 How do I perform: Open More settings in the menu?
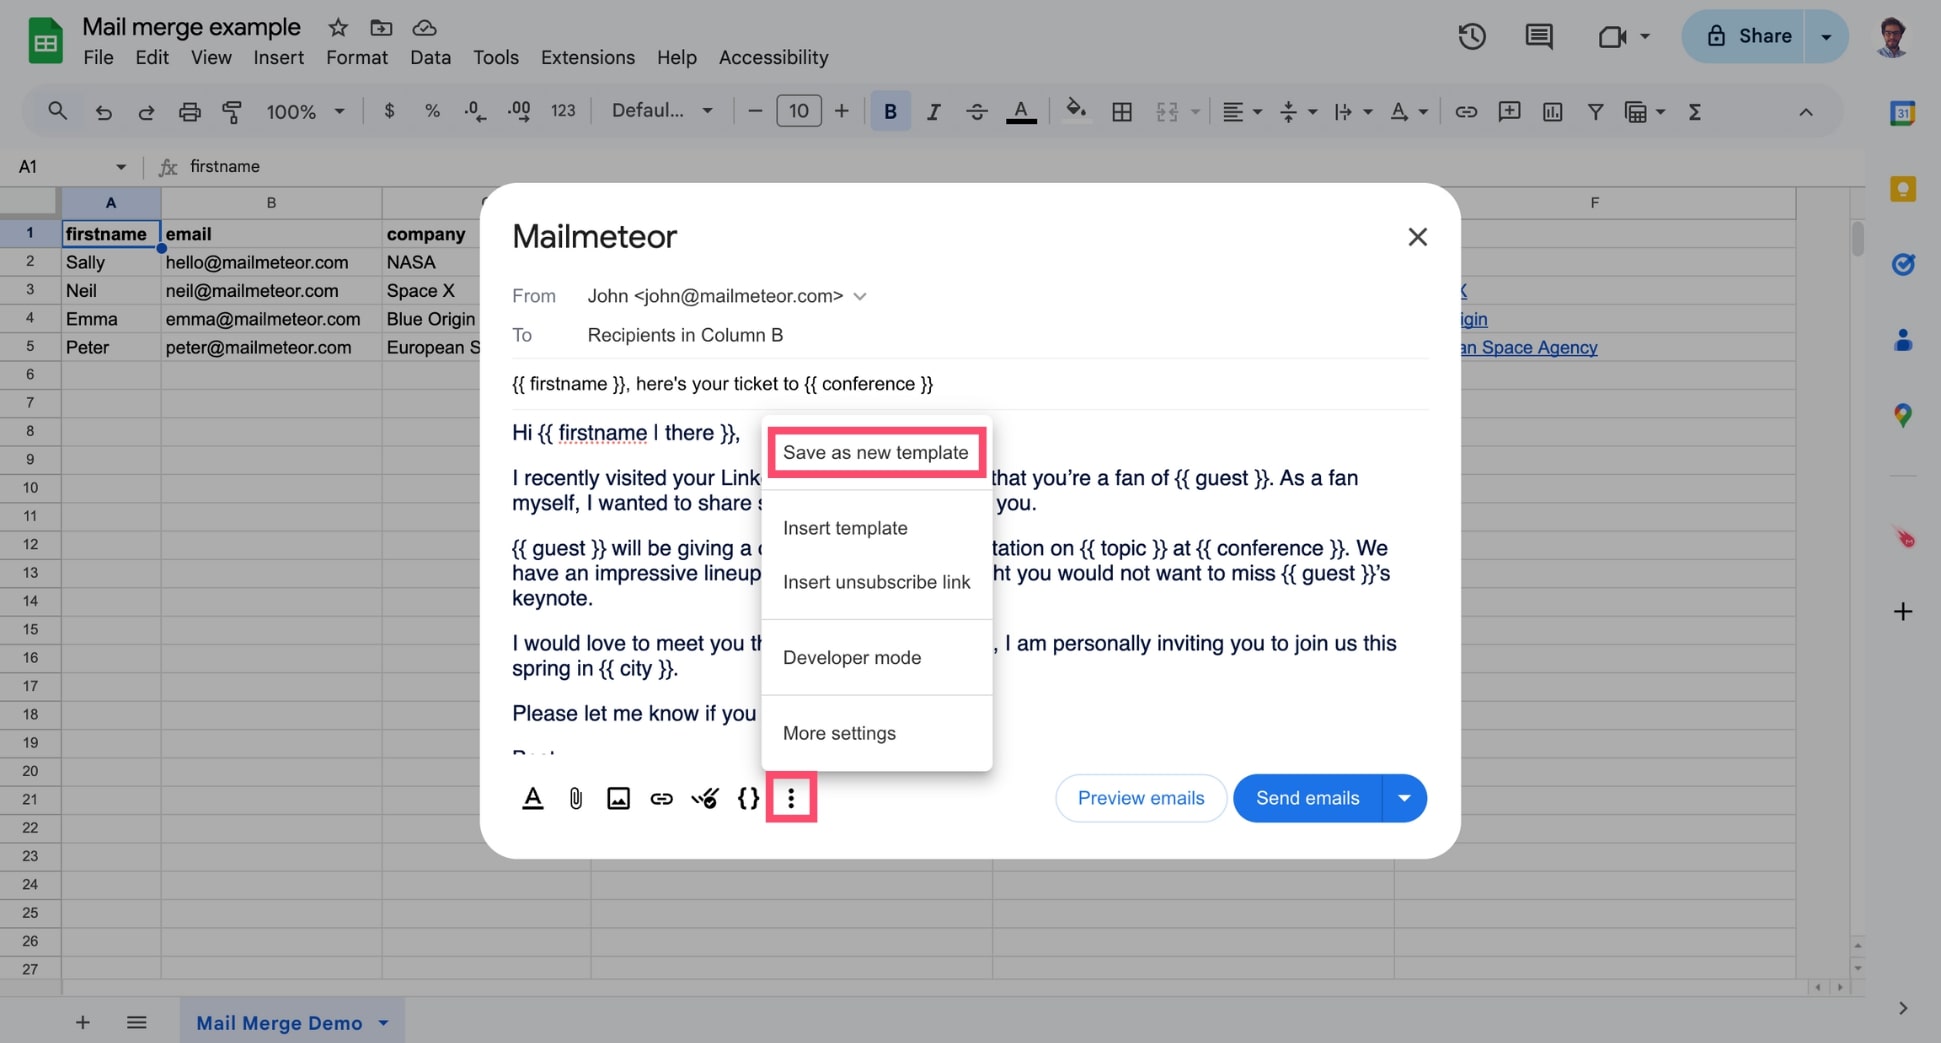pos(876,733)
